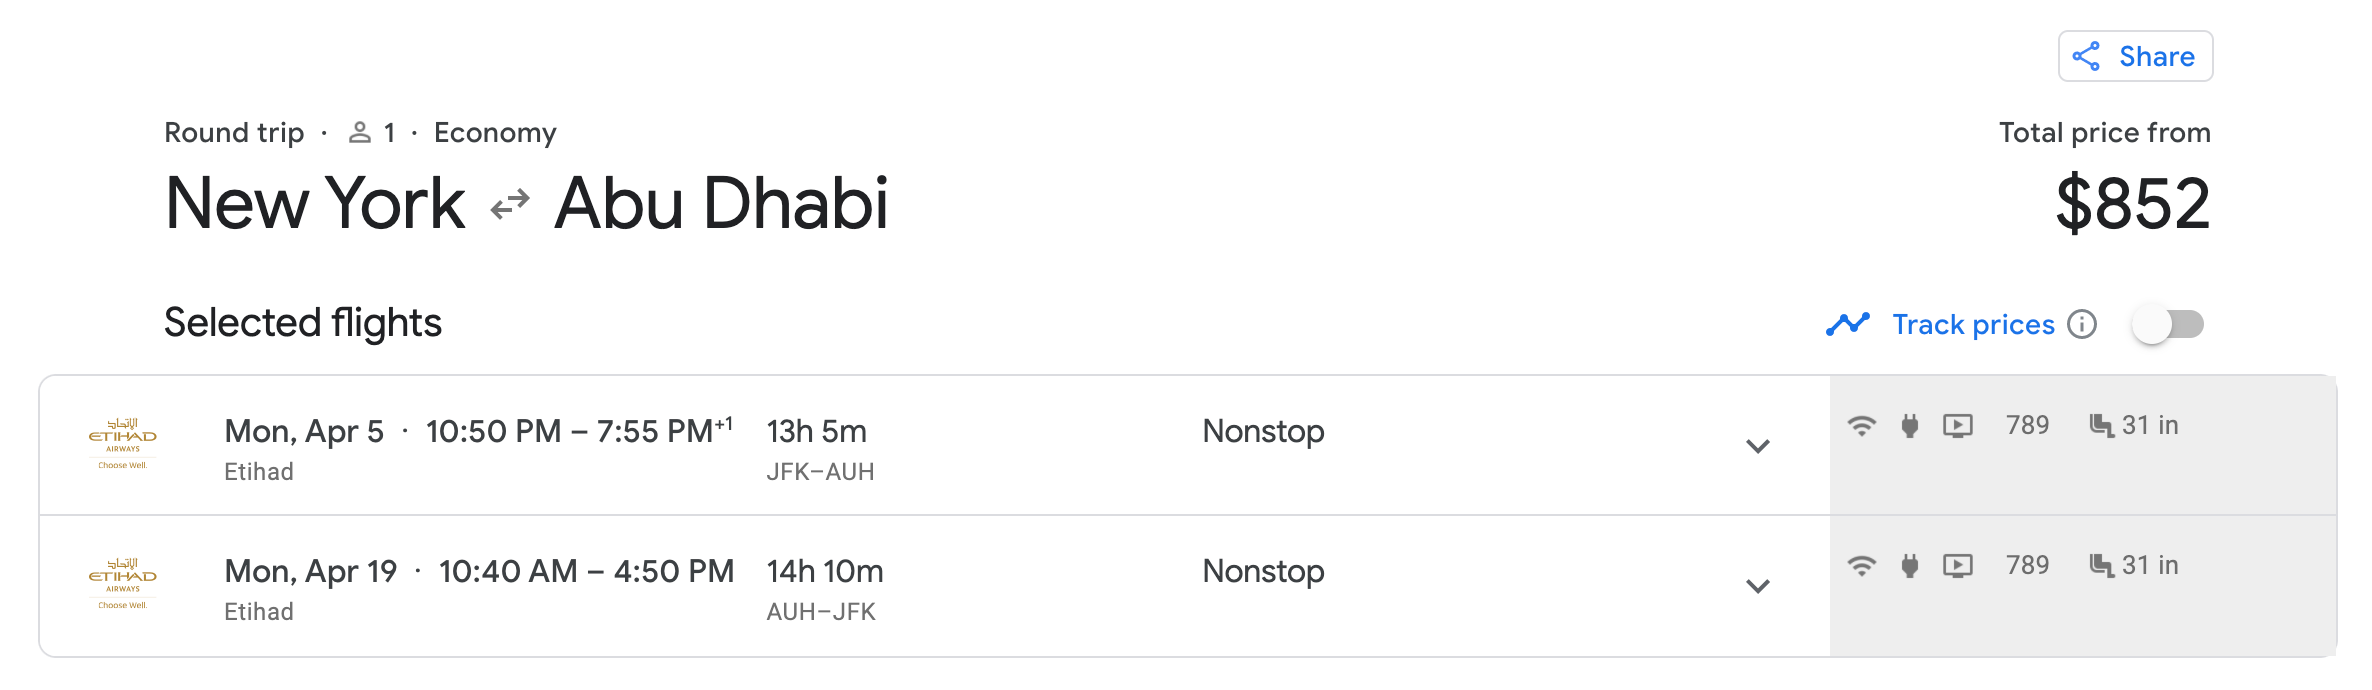Click the on-demand video icon on the return flight

pyautogui.click(x=1958, y=566)
